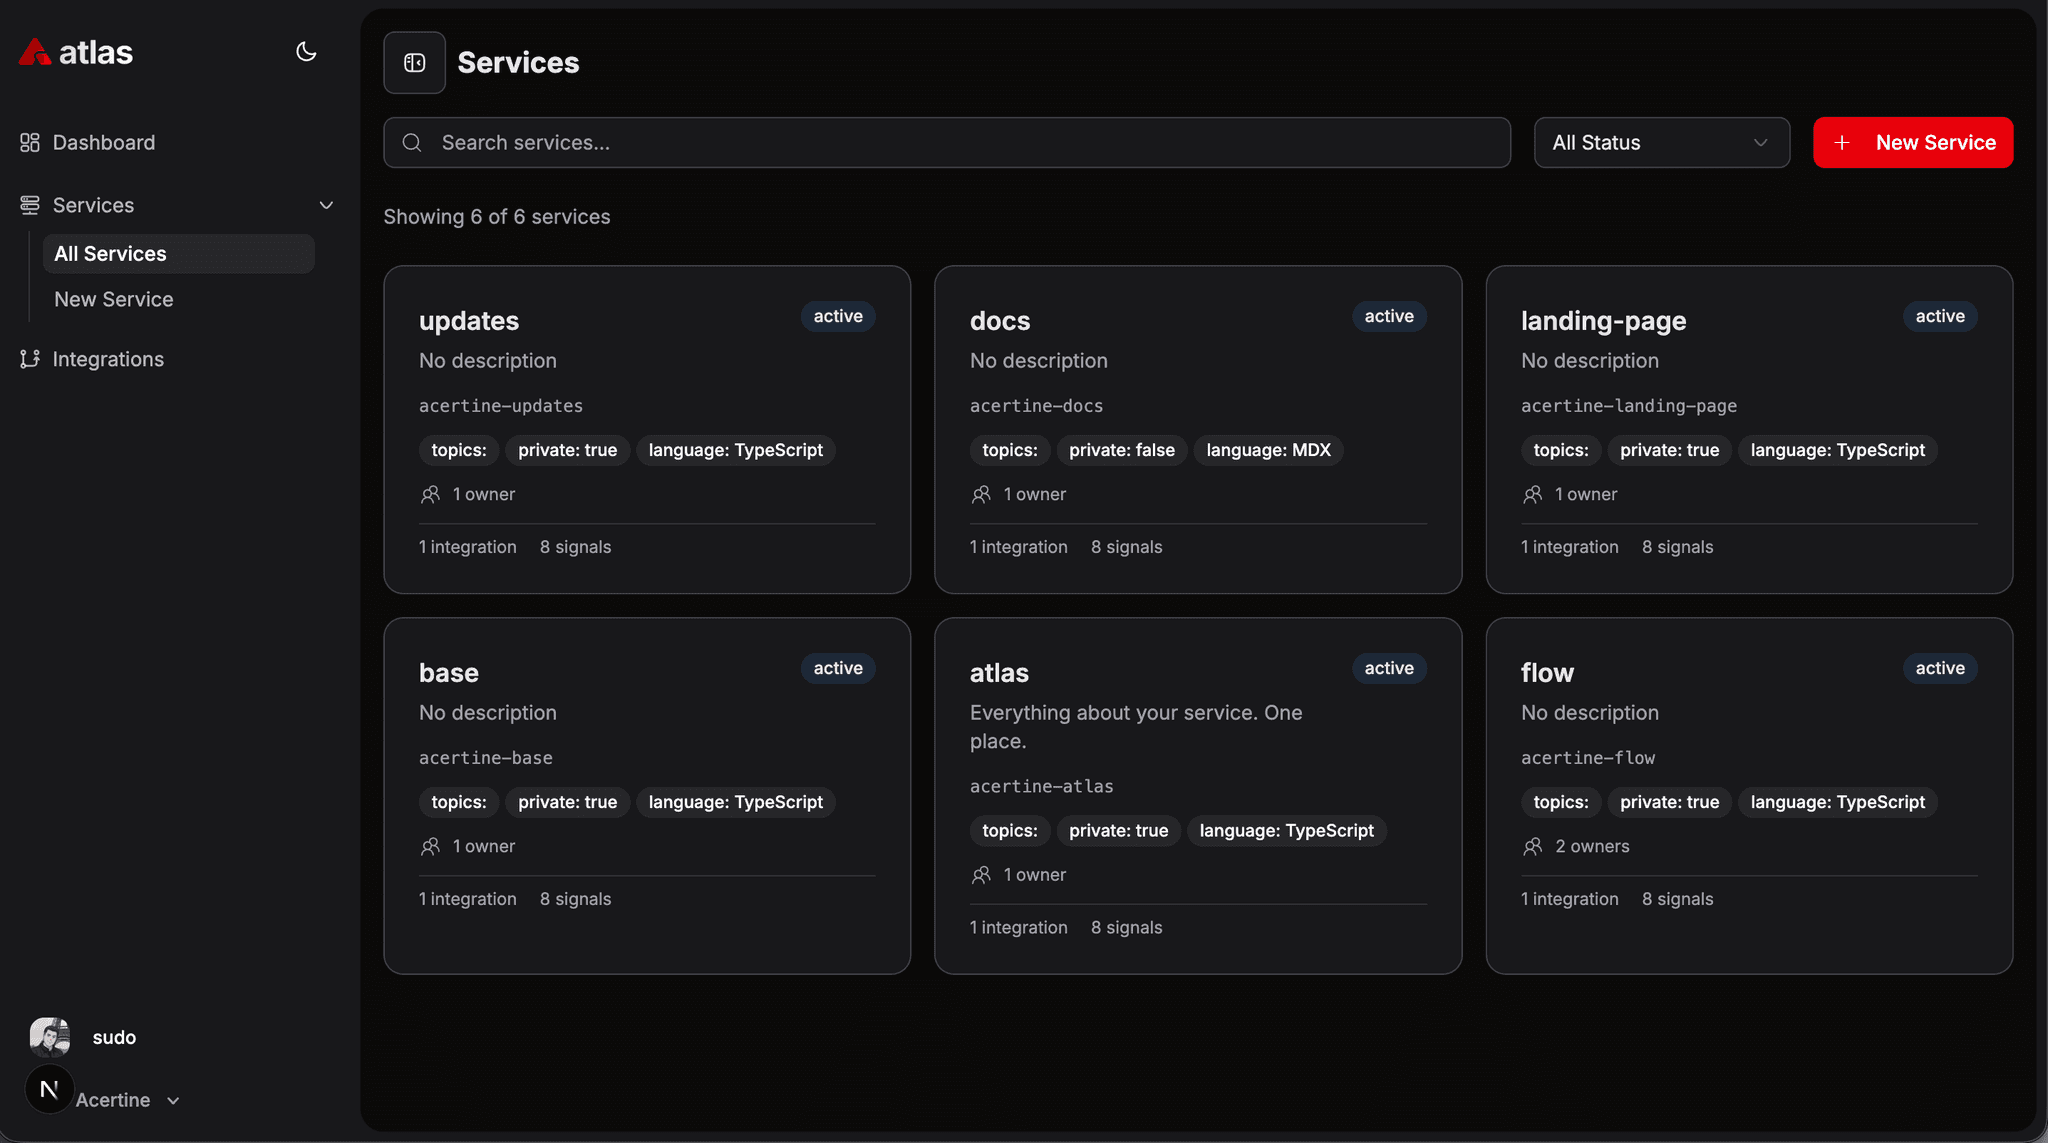Click the atlas logo in the sidebar
The image size is (2048, 1143).
coord(75,51)
